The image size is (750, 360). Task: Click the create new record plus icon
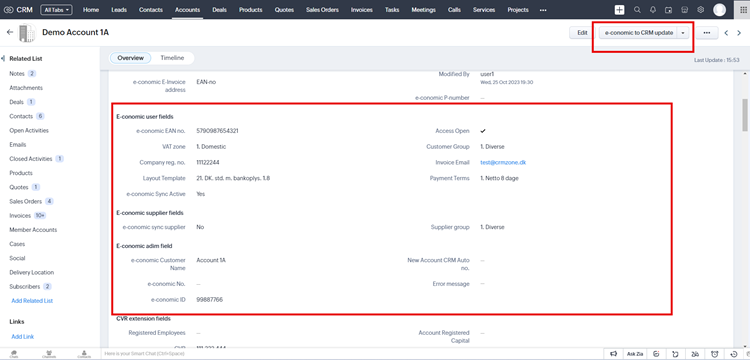tap(619, 10)
